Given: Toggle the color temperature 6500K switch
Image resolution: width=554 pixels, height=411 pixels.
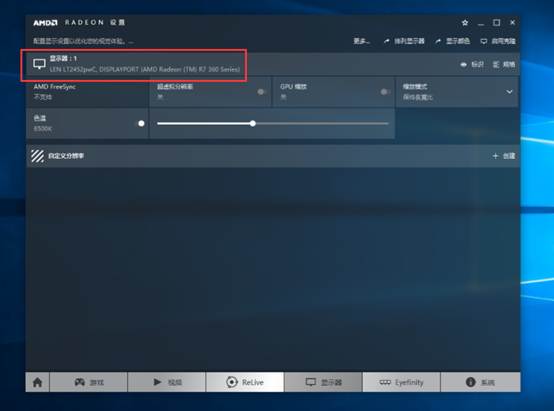Looking at the screenshot, I should click(x=141, y=123).
